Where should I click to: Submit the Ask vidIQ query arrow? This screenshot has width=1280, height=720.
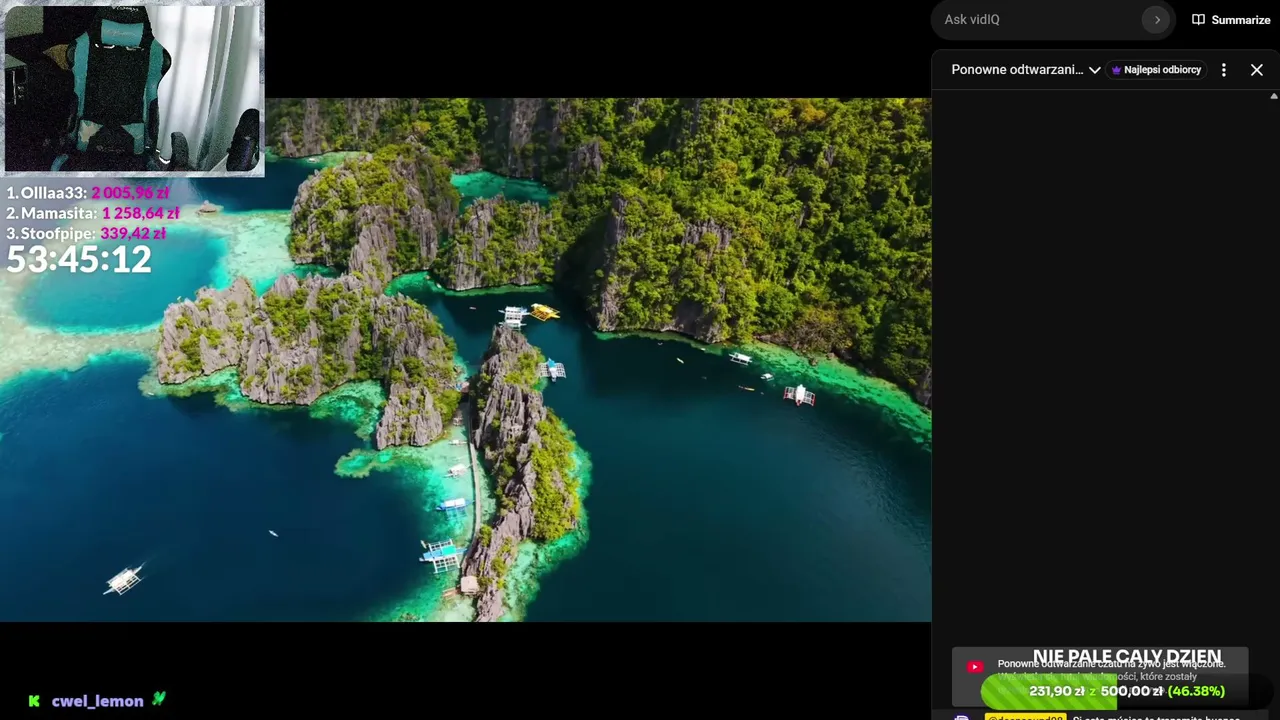point(1156,20)
